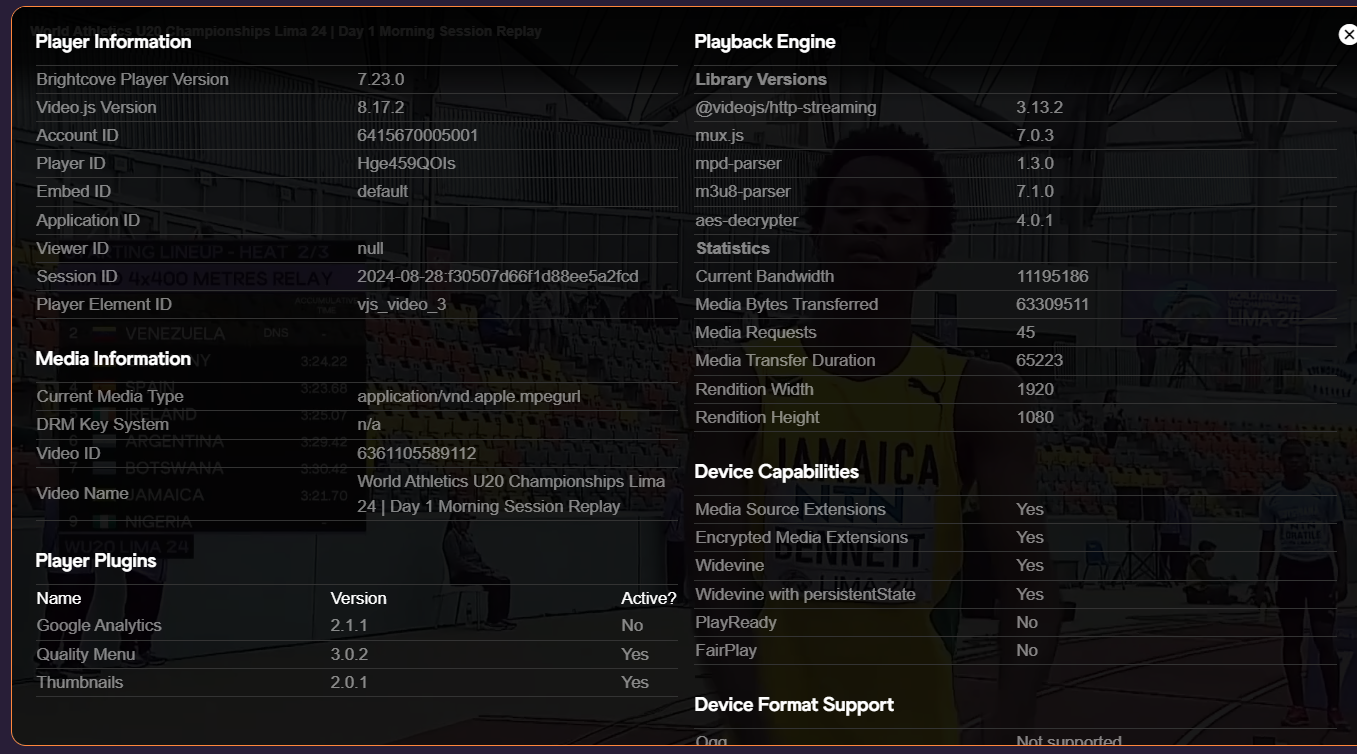Image resolution: width=1357 pixels, height=754 pixels.
Task: Select the Player Plugins heading
Action: coord(96,561)
